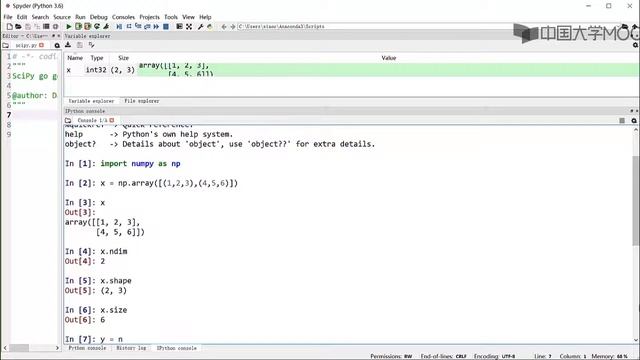Viewport: 640px width, 360px height.
Task: Open the View menu
Action: 188,17
